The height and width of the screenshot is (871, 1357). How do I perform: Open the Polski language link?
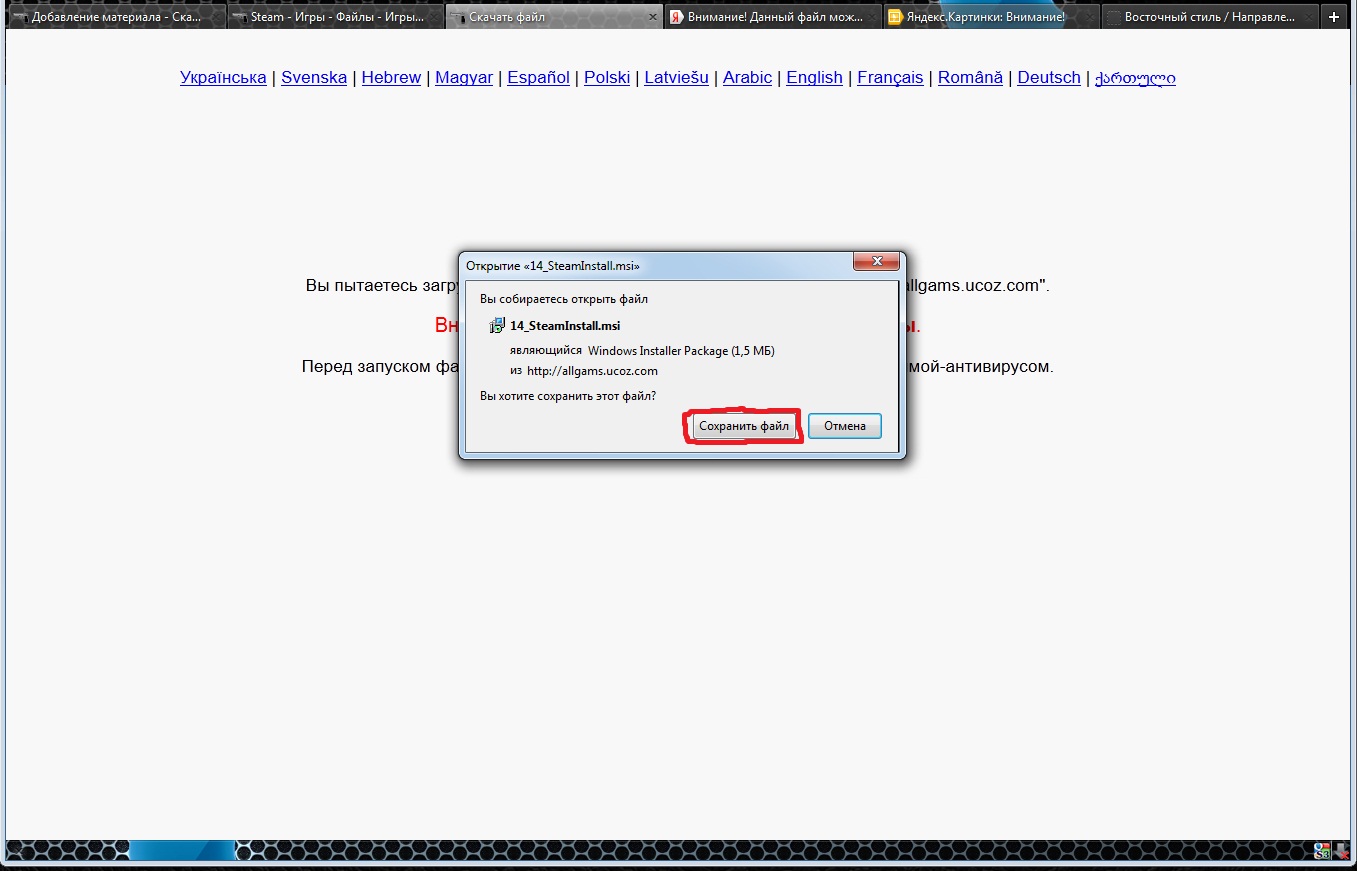click(x=607, y=77)
